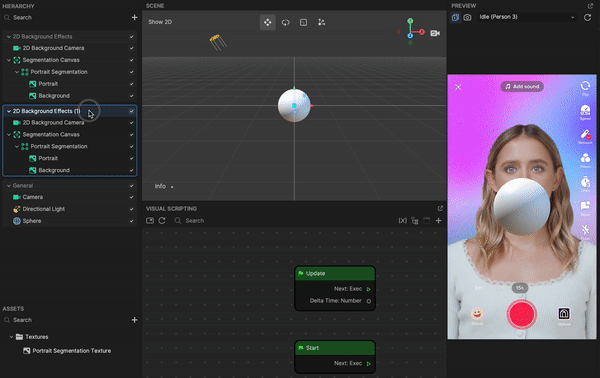Image resolution: width=600 pixels, height=378 pixels.
Task: Click Delta Time: Number output port
Action: 368,301
